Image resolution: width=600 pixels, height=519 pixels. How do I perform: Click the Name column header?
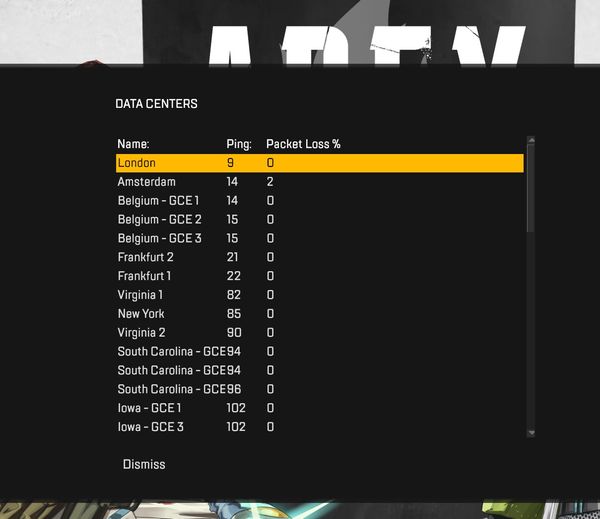(x=133, y=144)
